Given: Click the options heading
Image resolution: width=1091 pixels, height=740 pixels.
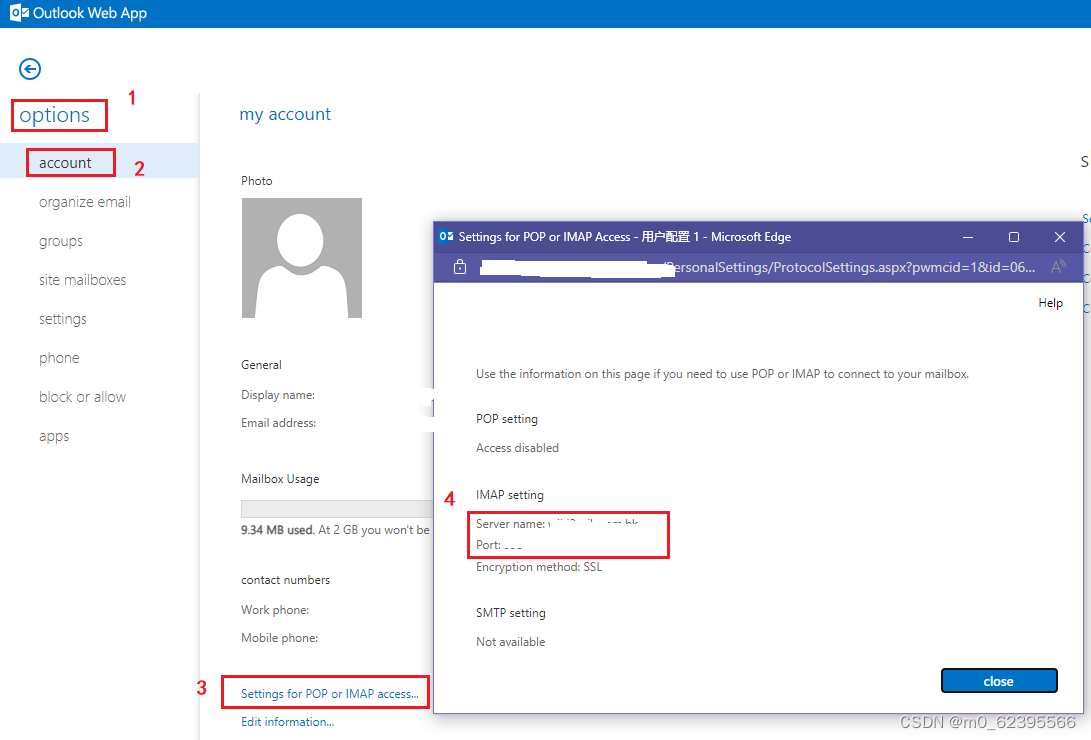Looking at the screenshot, I should click(x=54, y=115).
